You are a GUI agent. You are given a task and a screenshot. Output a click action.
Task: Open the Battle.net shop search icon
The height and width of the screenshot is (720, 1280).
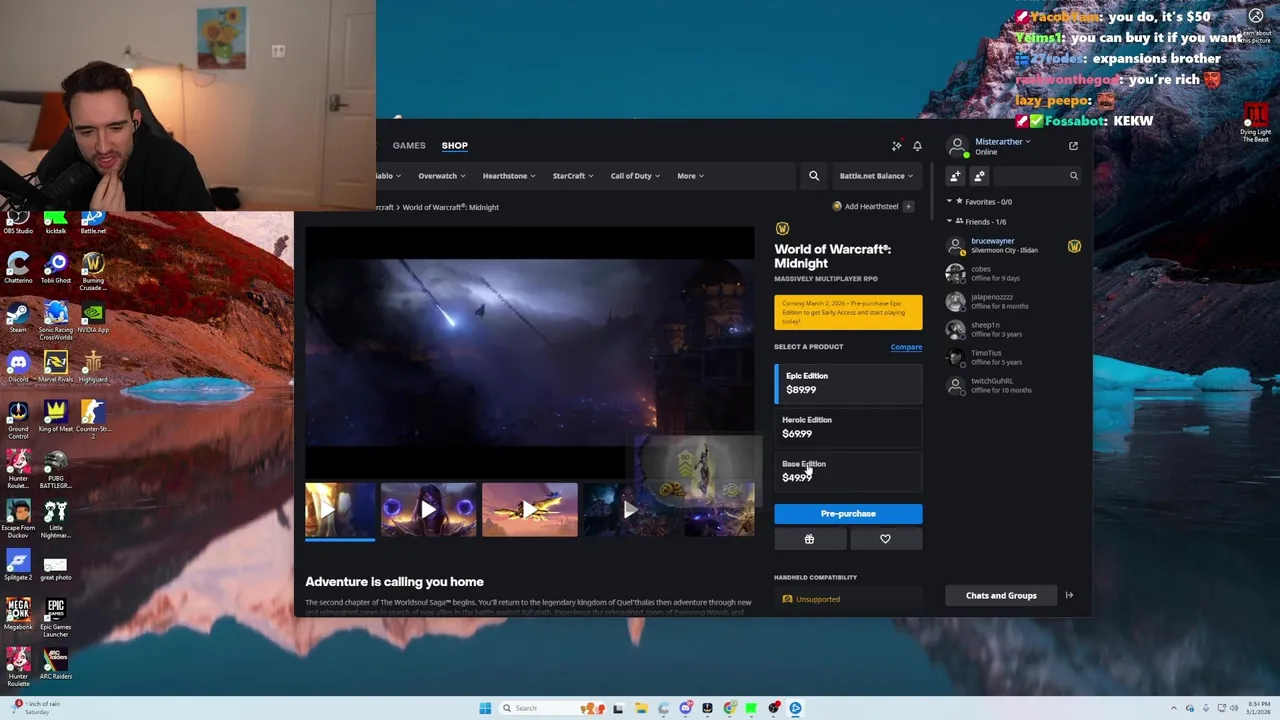click(814, 176)
